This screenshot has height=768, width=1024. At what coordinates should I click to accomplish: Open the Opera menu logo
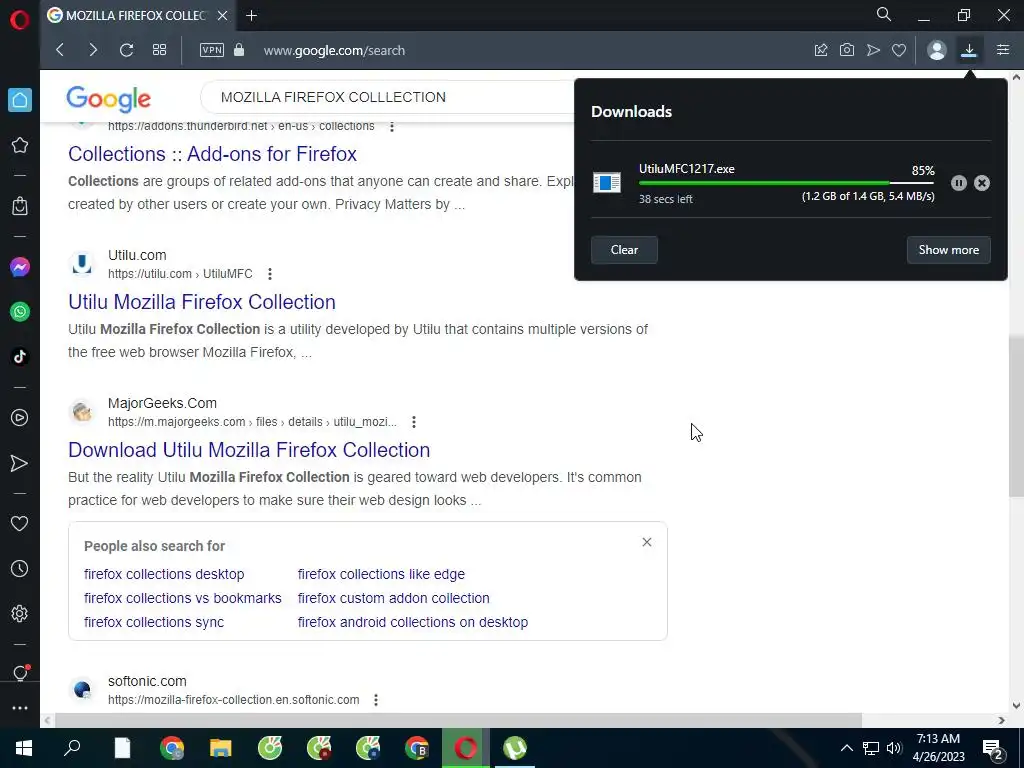point(20,20)
